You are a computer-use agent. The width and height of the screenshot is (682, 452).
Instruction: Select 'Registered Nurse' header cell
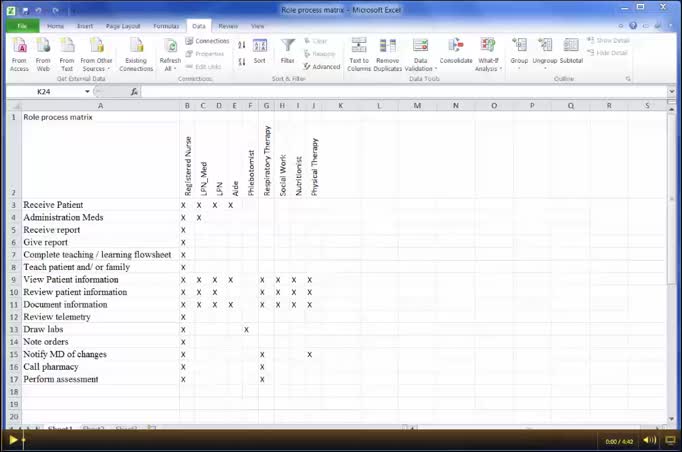pyautogui.click(x=187, y=161)
